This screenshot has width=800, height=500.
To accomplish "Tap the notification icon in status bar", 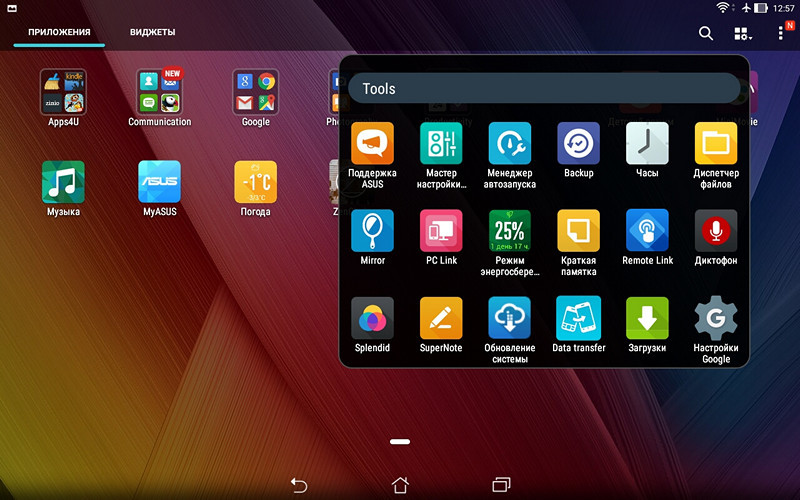I will 11,8.
